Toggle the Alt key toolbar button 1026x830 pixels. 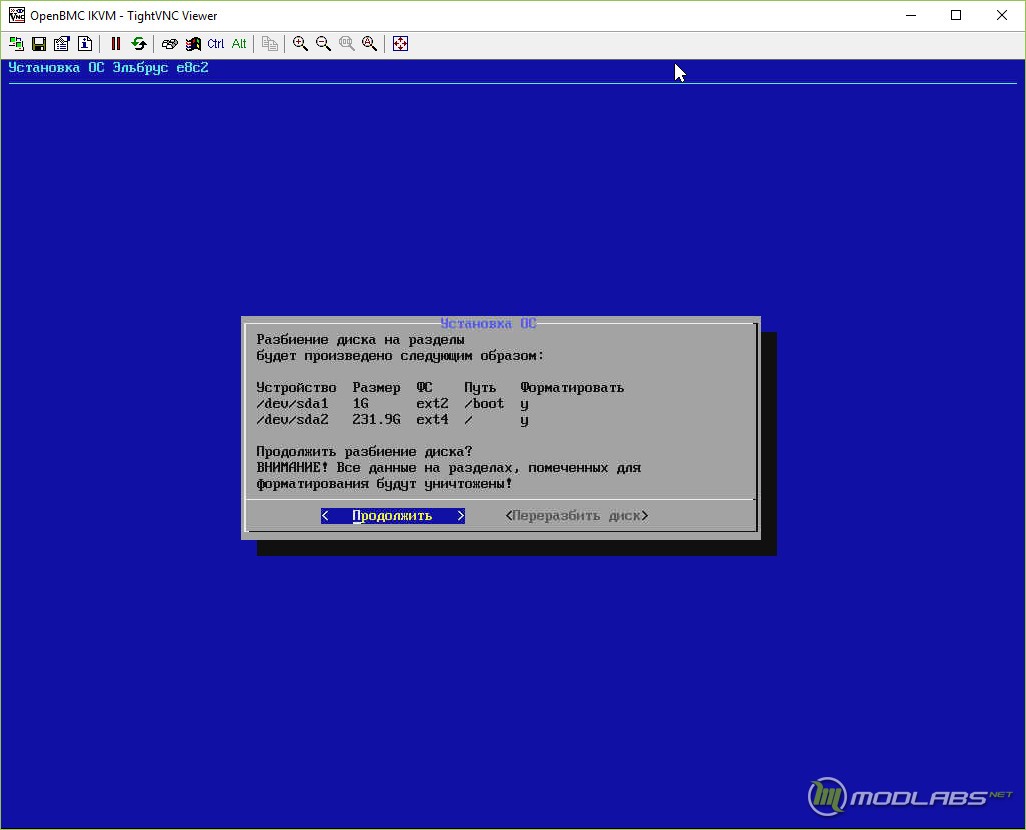239,44
